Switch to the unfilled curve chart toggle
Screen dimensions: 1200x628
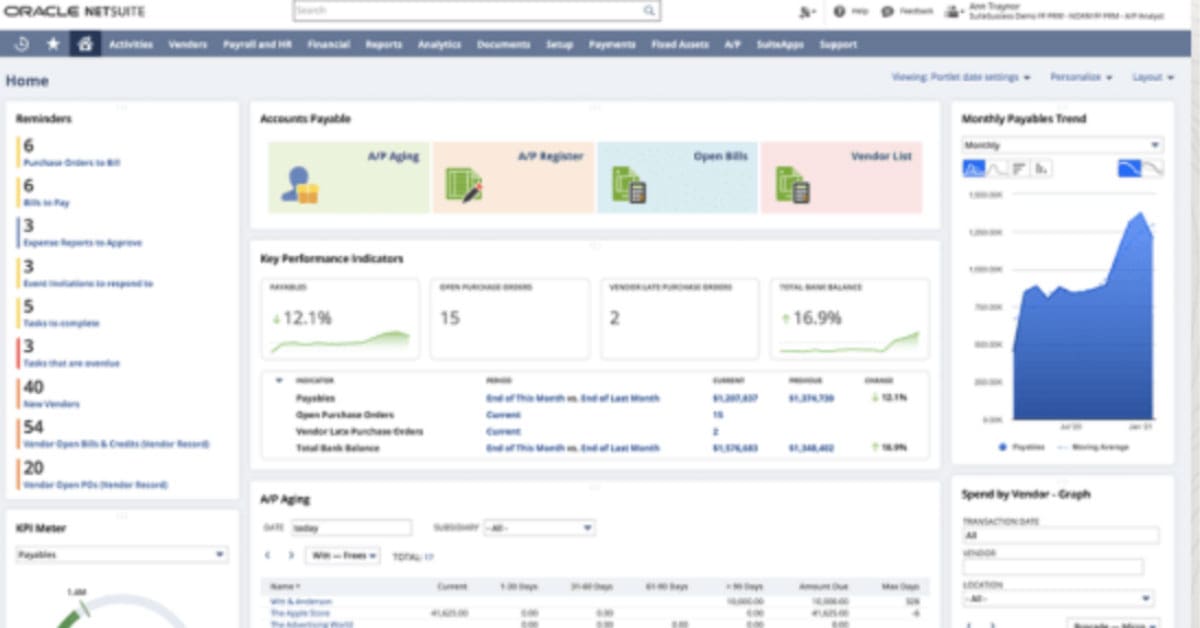click(1153, 169)
